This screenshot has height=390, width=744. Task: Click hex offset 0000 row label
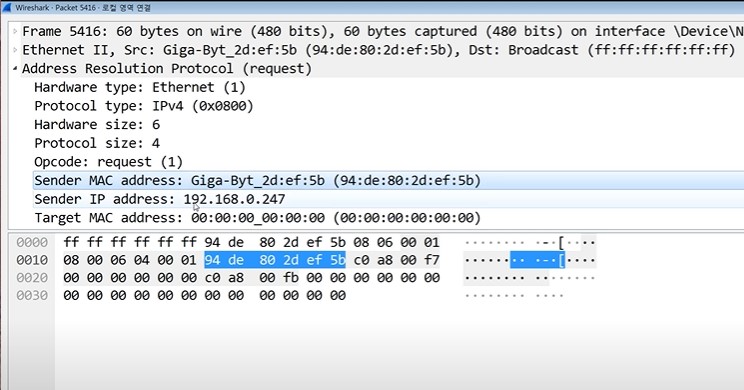click(x=32, y=242)
